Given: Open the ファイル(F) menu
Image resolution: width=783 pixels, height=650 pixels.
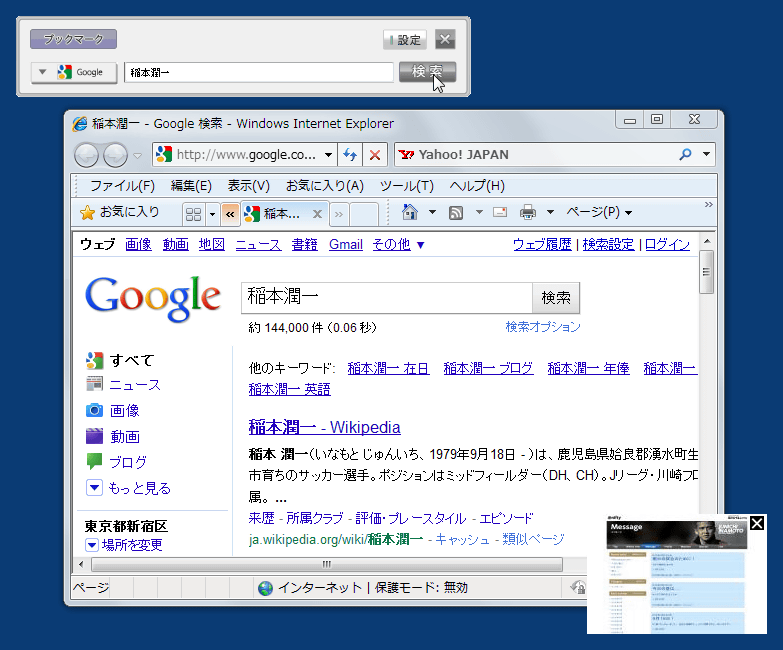Looking at the screenshot, I should 122,186.
